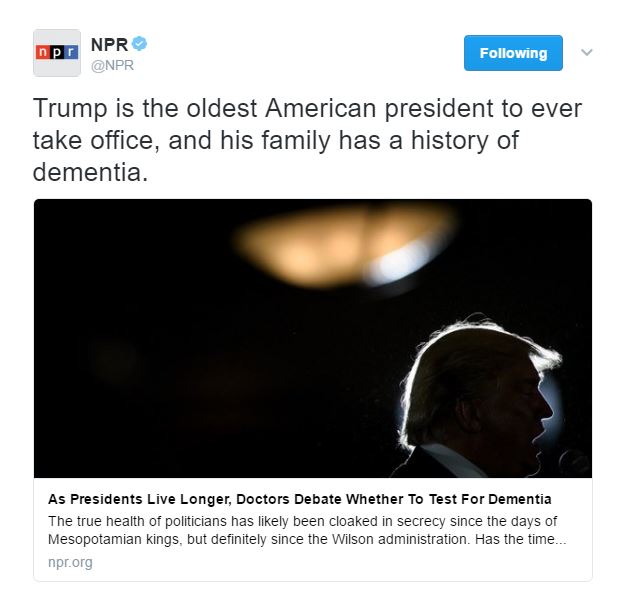Image resolution: width=625 pixels, height=594 pixels.
Task: Toggle the blue Following button
Action: pos(513,53)
